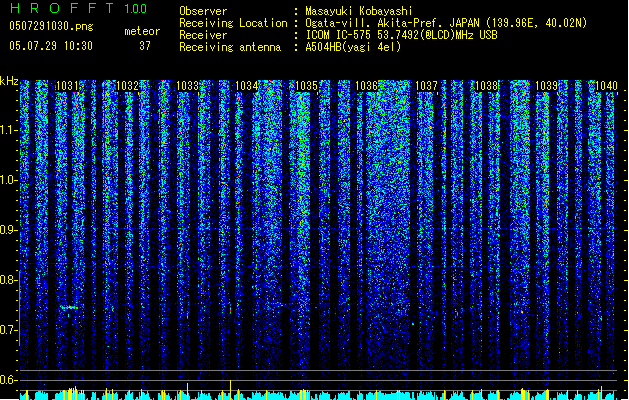
Task: Click the 1034 time marker
Action: pyautogui.click(x=246, y=86)
